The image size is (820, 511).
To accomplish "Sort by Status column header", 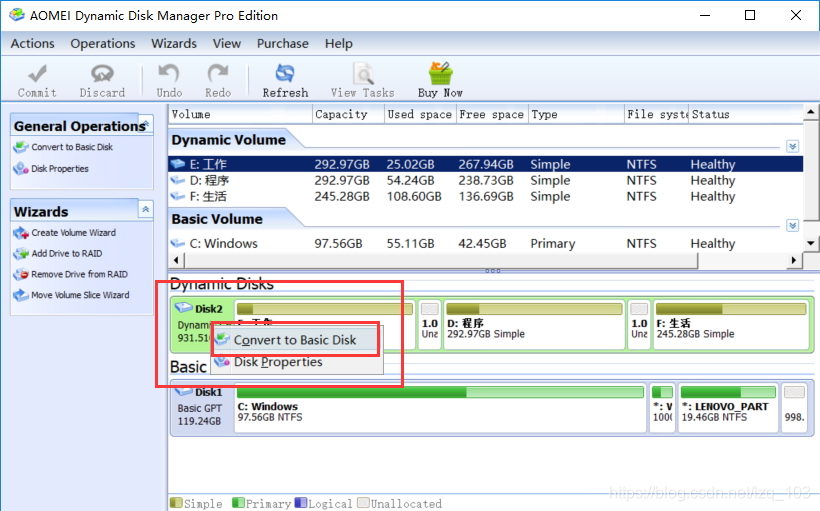I will point(746,115).
